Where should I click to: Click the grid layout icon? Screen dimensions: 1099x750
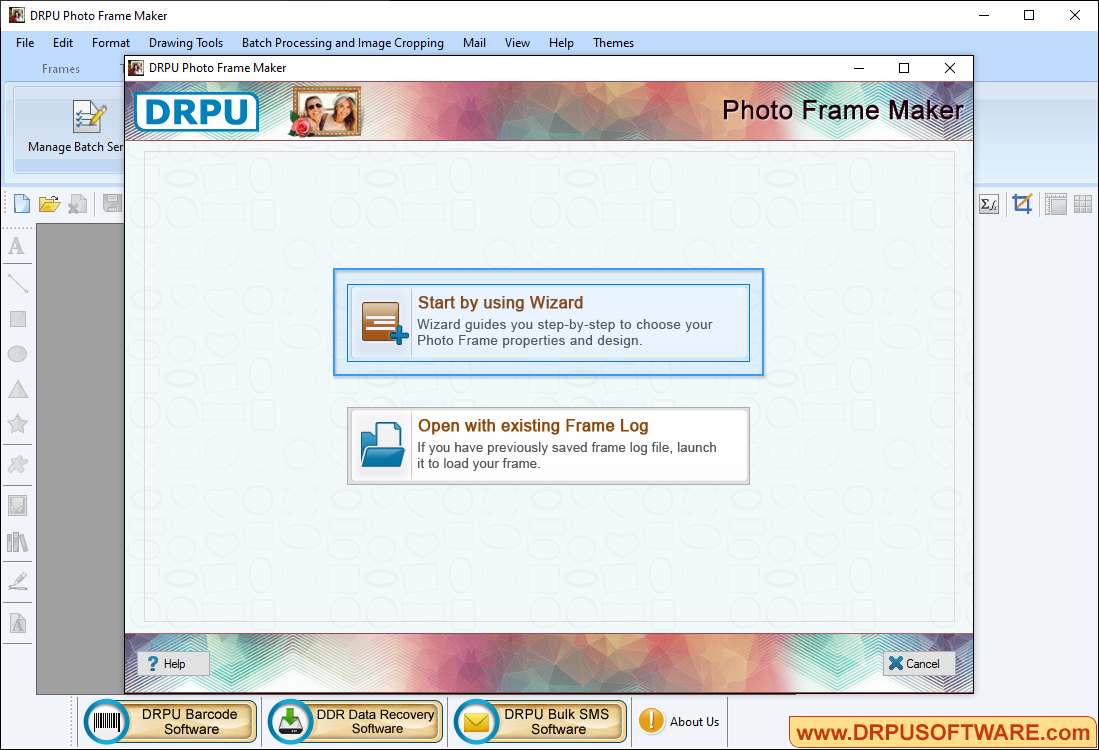[1082, 203]
